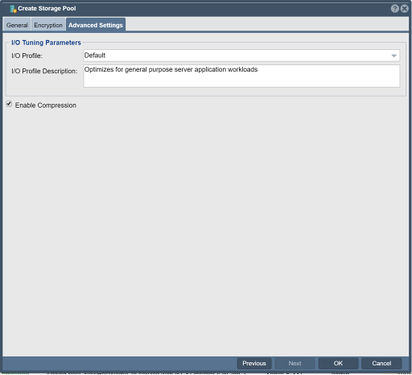This screenshot has height=375, width=412.
Task: Switch to the Encryption tab
Action: pyautogui.click(x=48, y=25)
